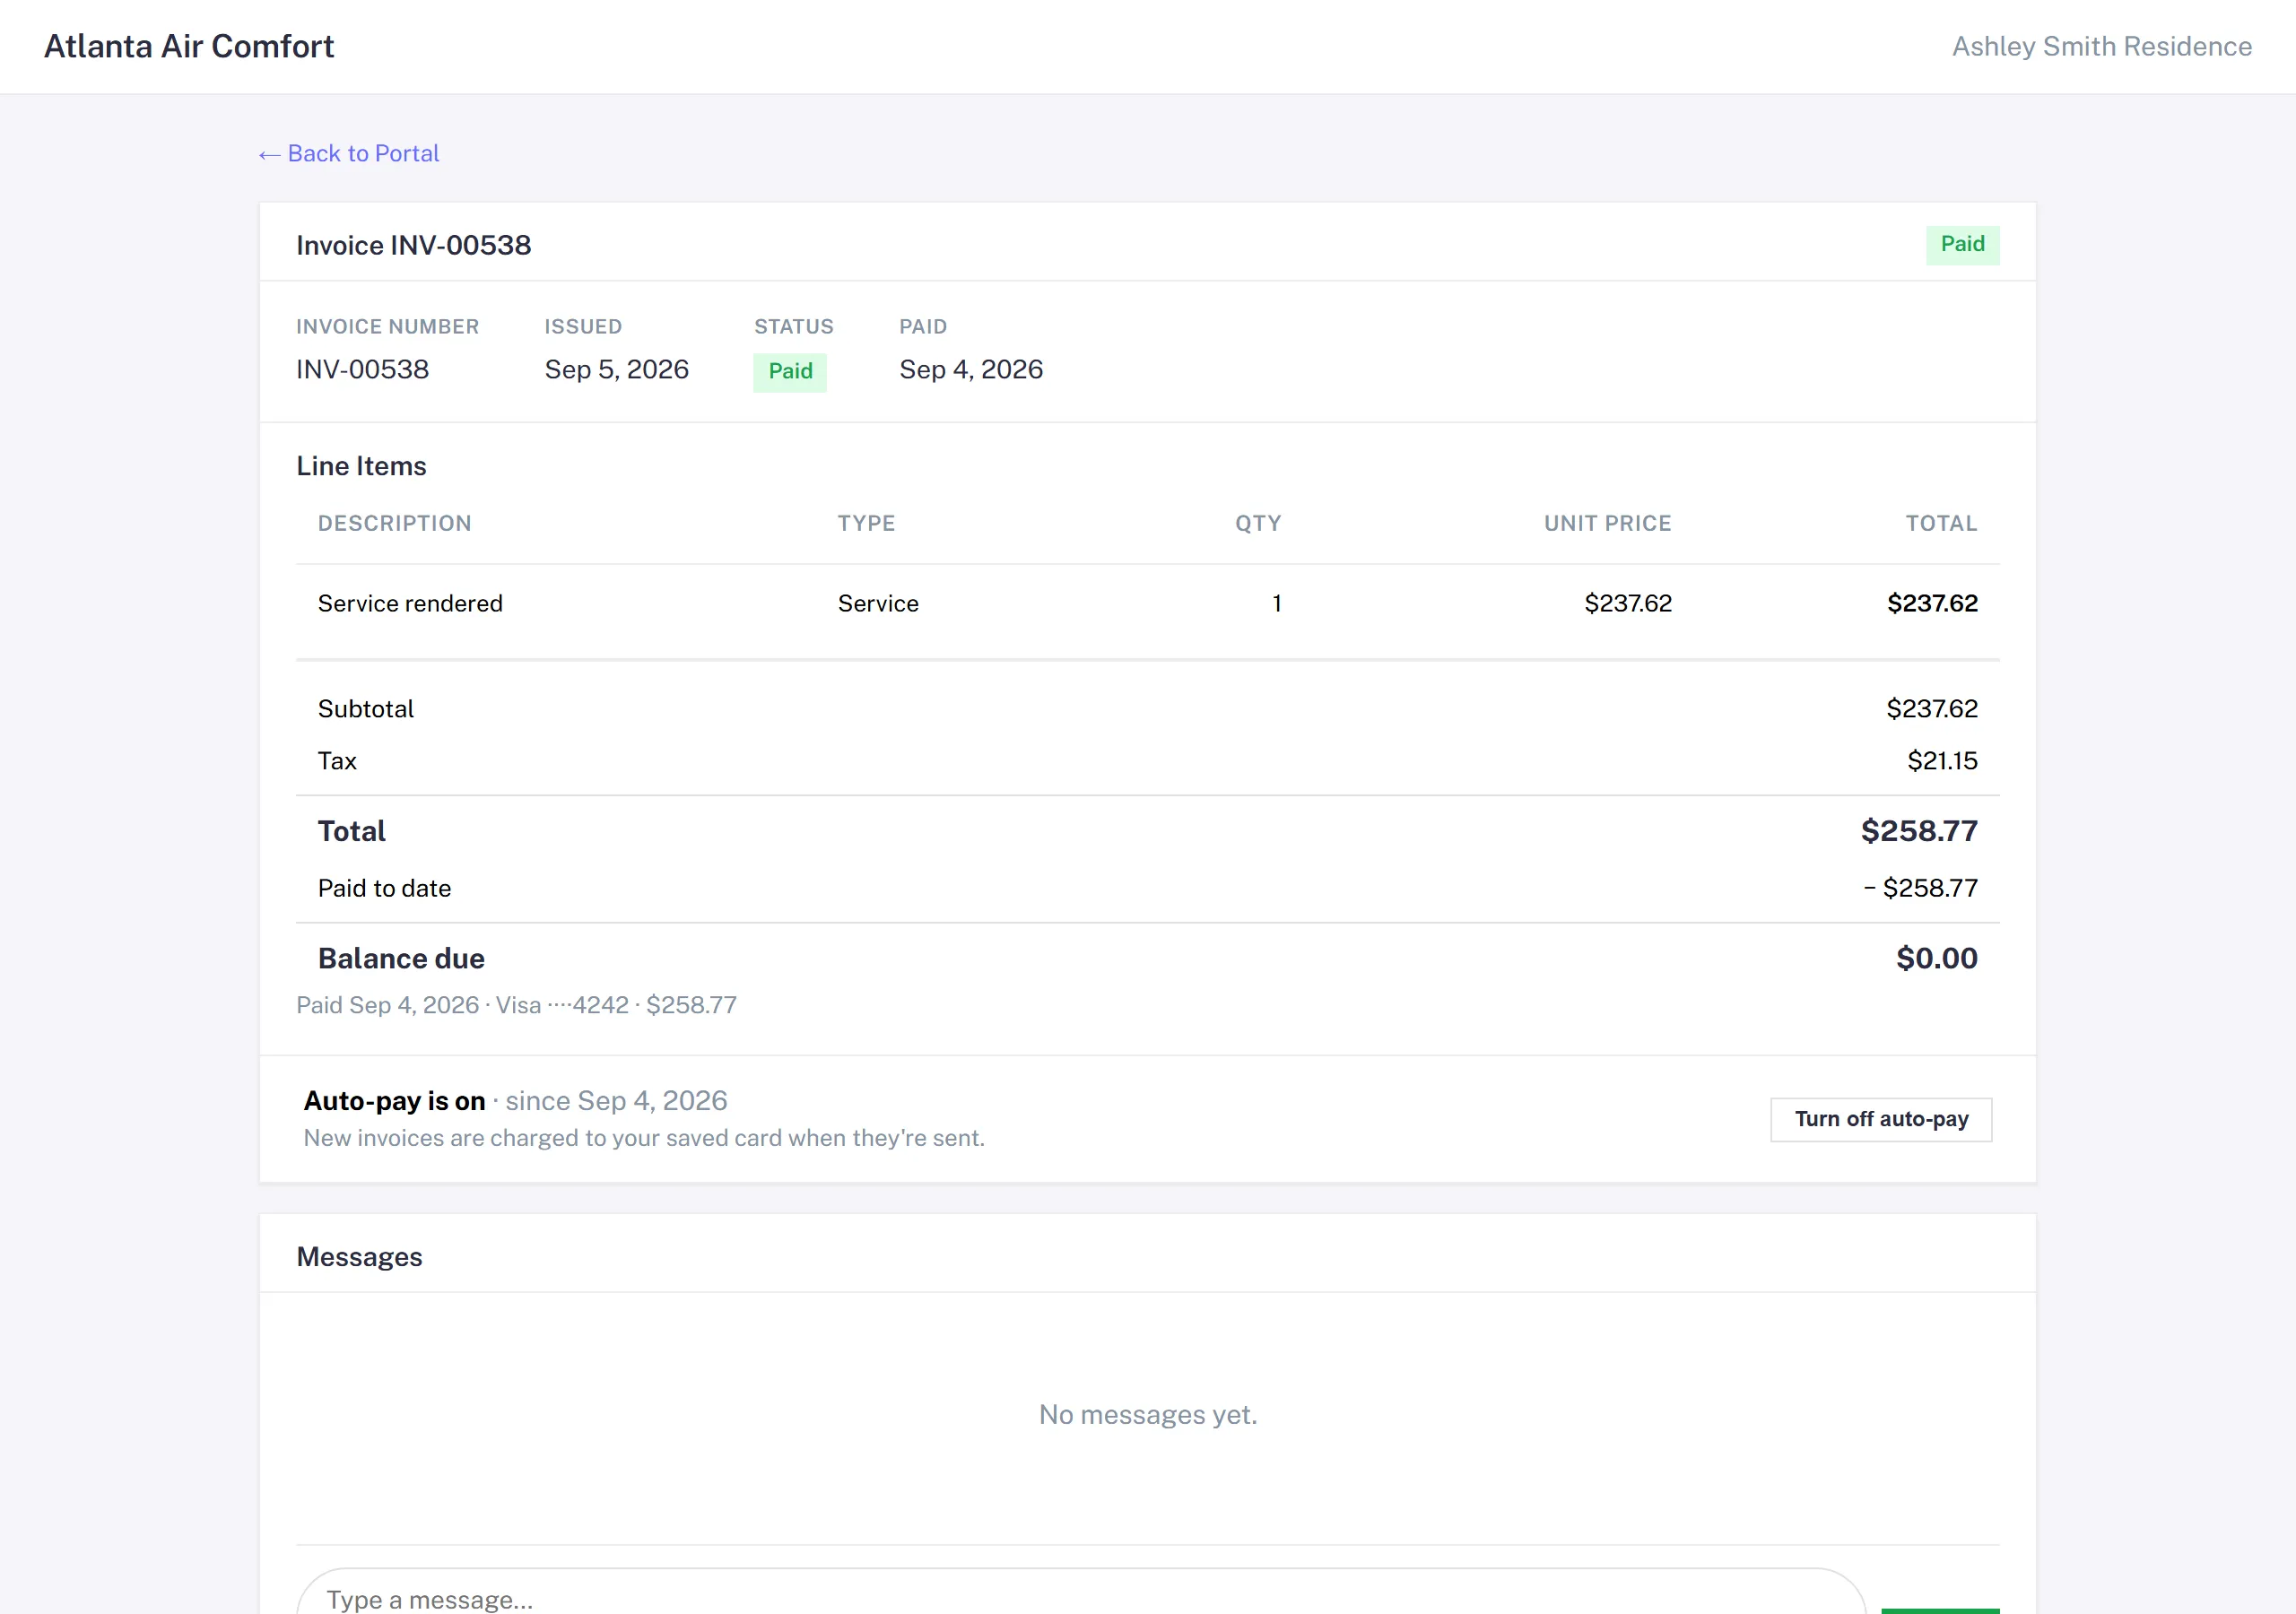This screenshot has height=1614, width=2296.
Task: Click the INVOICE NUMBER field label
Action: click(x=387, y=327)
